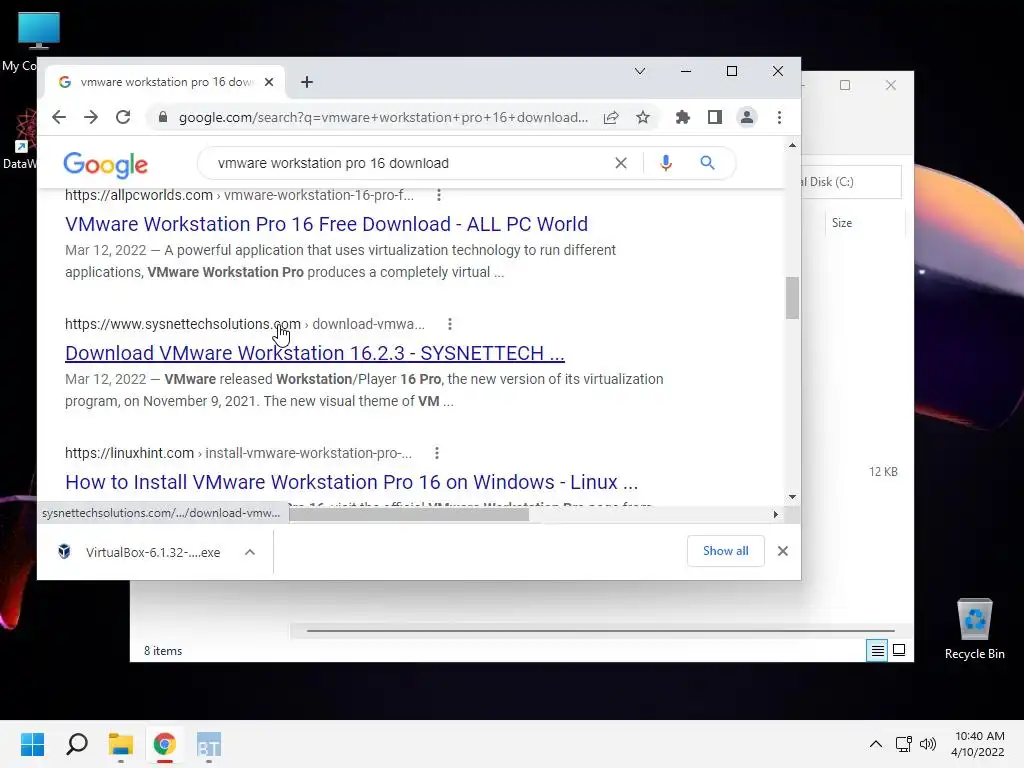Viewport: 1024px width, 768px height.
Task: Switch File Explorer to details view
Action: (x=877, y=650)
